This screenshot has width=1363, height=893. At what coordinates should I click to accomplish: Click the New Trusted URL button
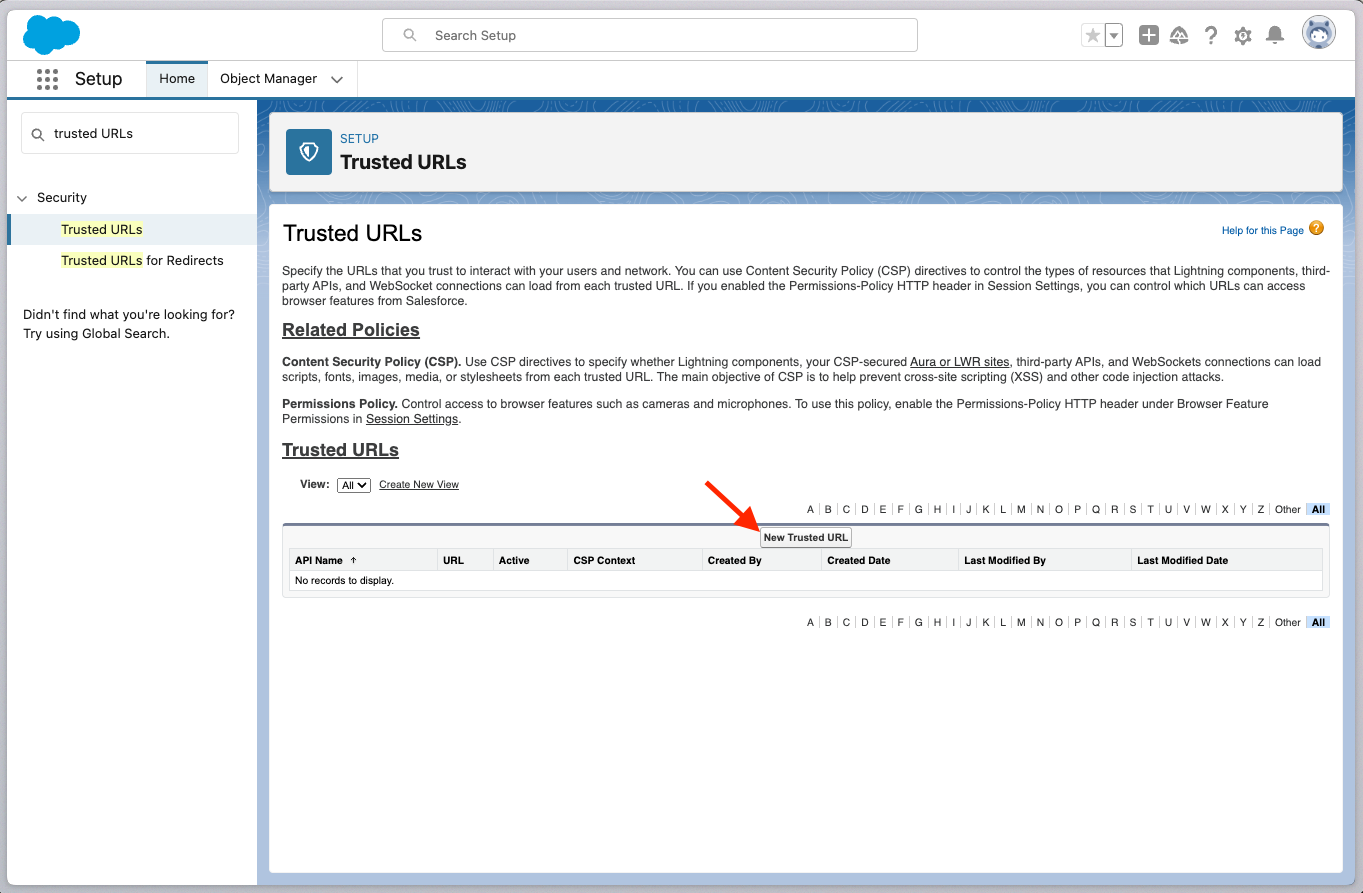click(806, 538)
